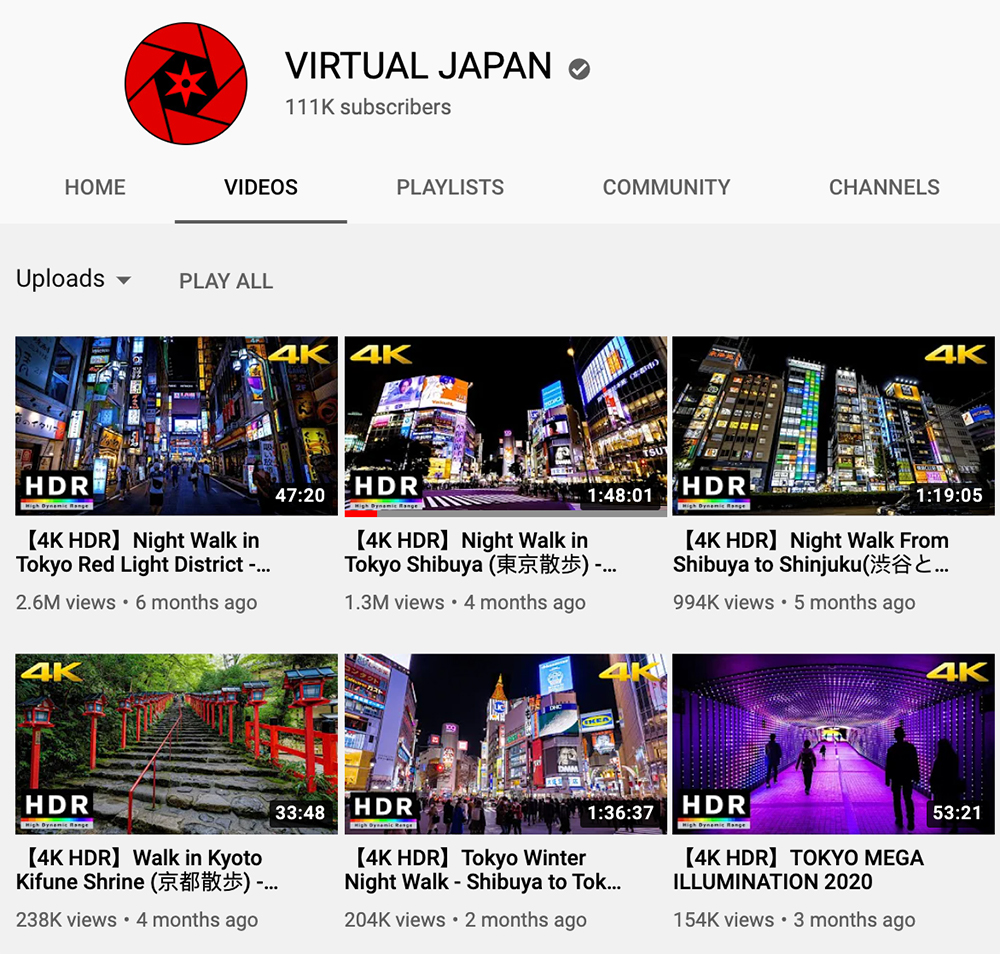Open the Tokyo Red Light District video thumbnail
1000x954 pixels.
pos(176,426)
